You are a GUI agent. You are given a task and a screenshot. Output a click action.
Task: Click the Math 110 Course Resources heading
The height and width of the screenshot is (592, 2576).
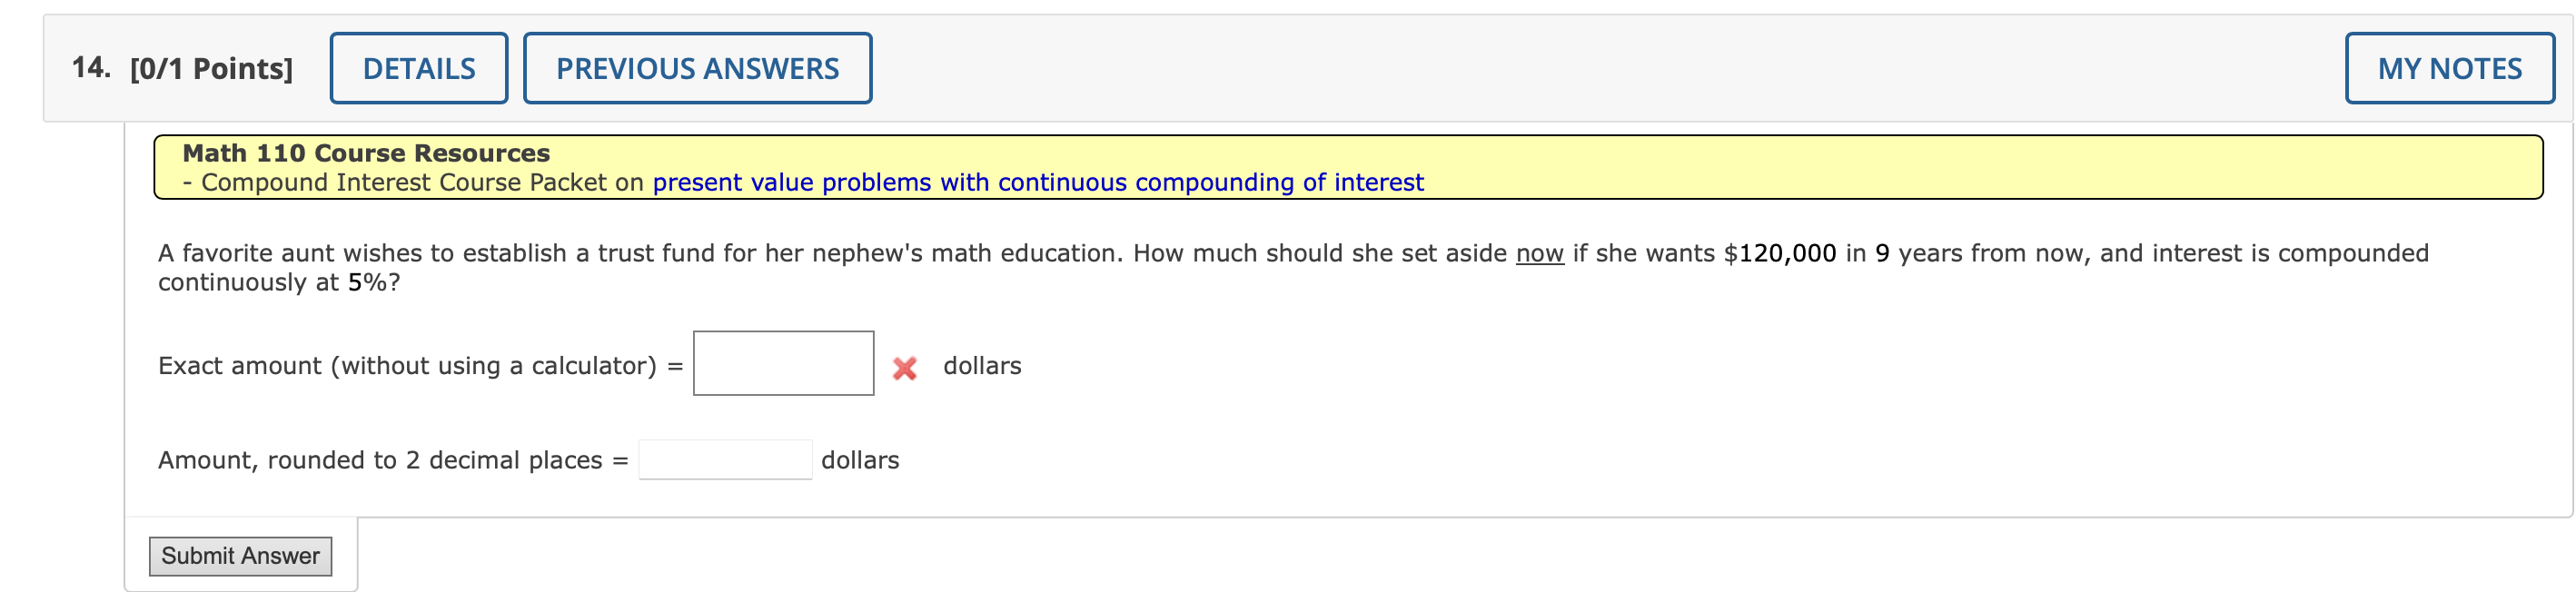tap(364, 152)
